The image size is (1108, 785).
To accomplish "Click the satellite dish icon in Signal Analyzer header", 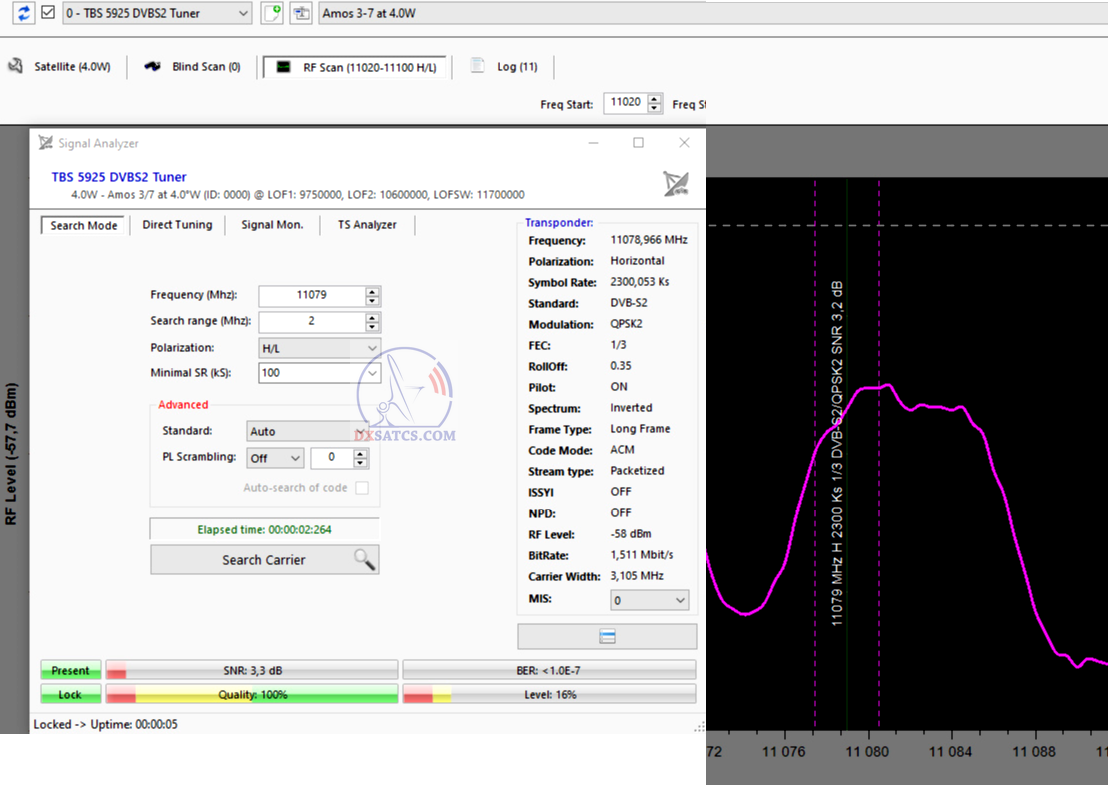I will coord(676,183).
